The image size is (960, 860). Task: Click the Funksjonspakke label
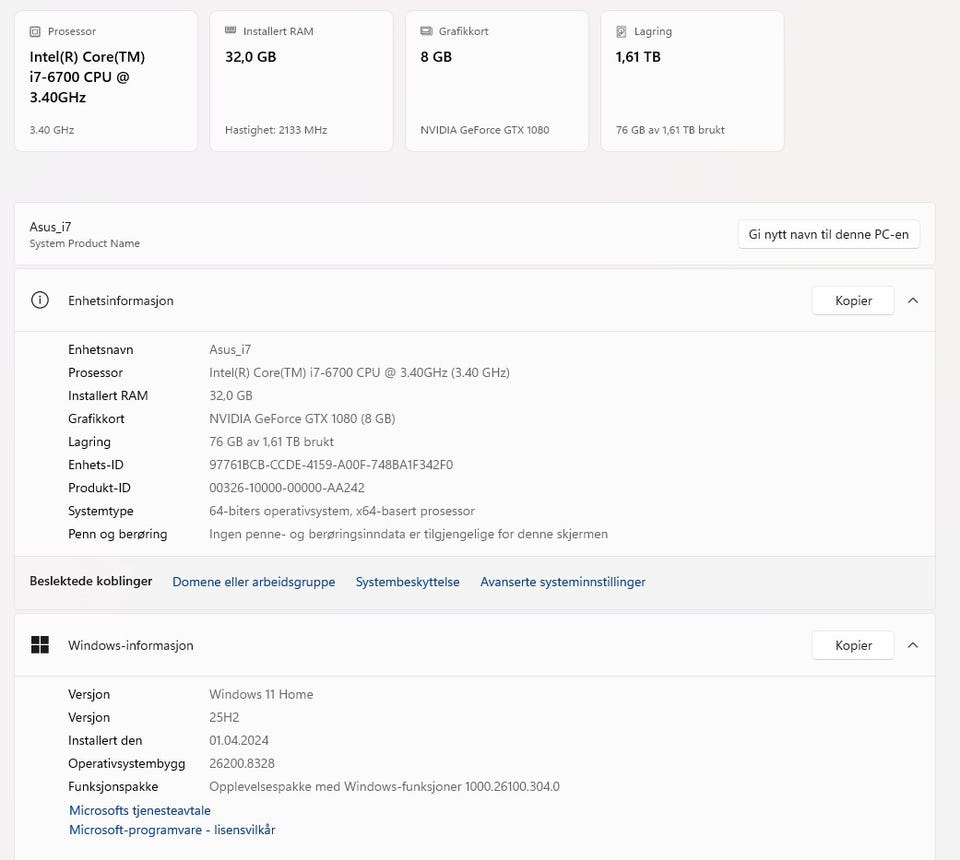click(113, 787)
